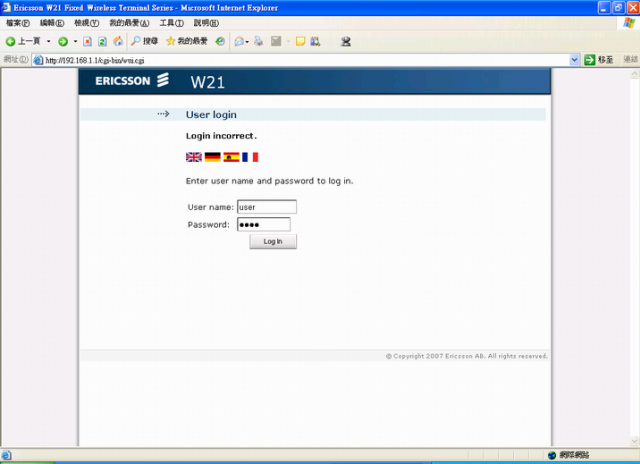Viewport: 640px width, 464px height.
Task: Open the Search magnifier toolbar button
Action: tap(144, 41)
